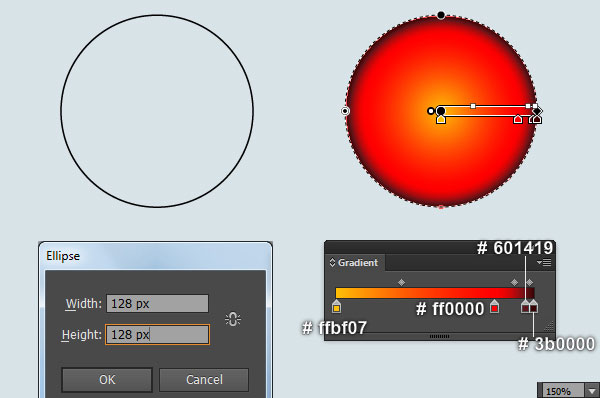Select the red ff0000 gradient stop
The width and height of the screenshot is (600, 398).
[494, 307]
